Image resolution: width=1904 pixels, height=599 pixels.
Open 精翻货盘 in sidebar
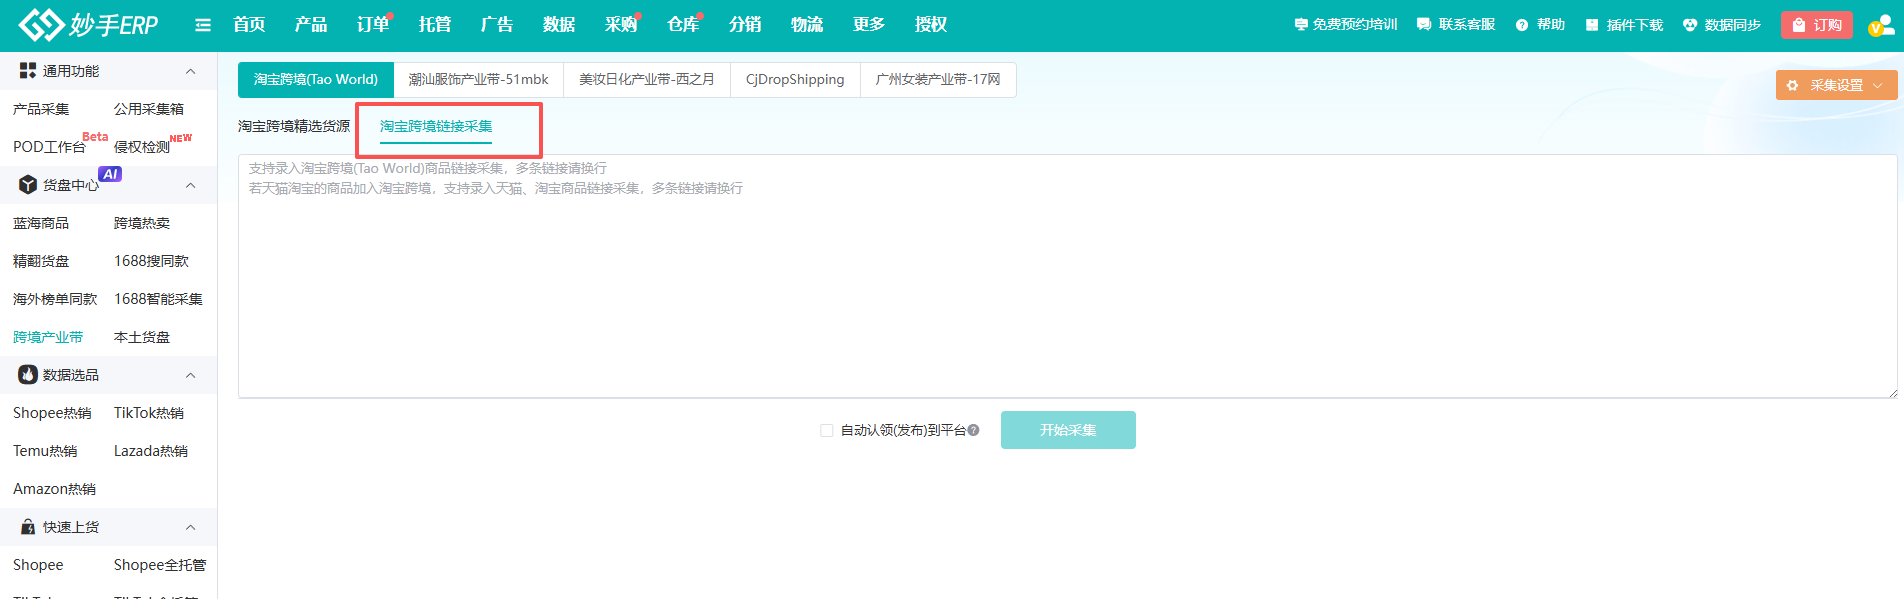[41, 261]
